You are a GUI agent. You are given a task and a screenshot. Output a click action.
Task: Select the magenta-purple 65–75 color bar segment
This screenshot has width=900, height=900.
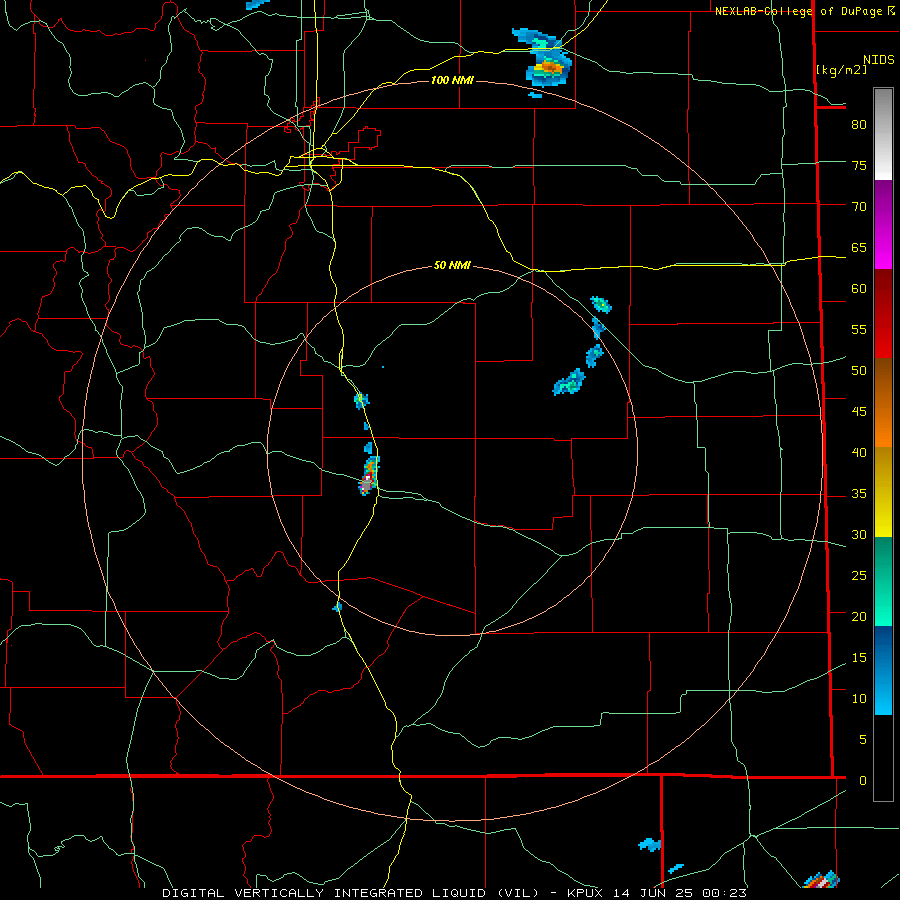click(x=883, y=224)
